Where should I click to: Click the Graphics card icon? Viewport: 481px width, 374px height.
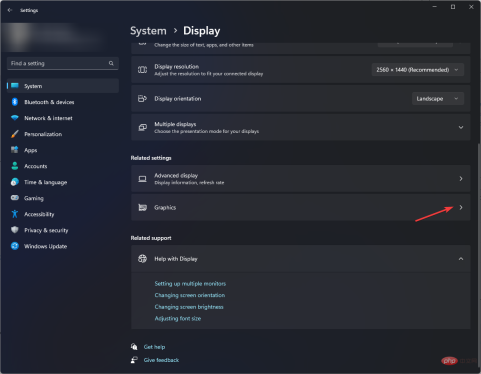[x=142, y=207]
